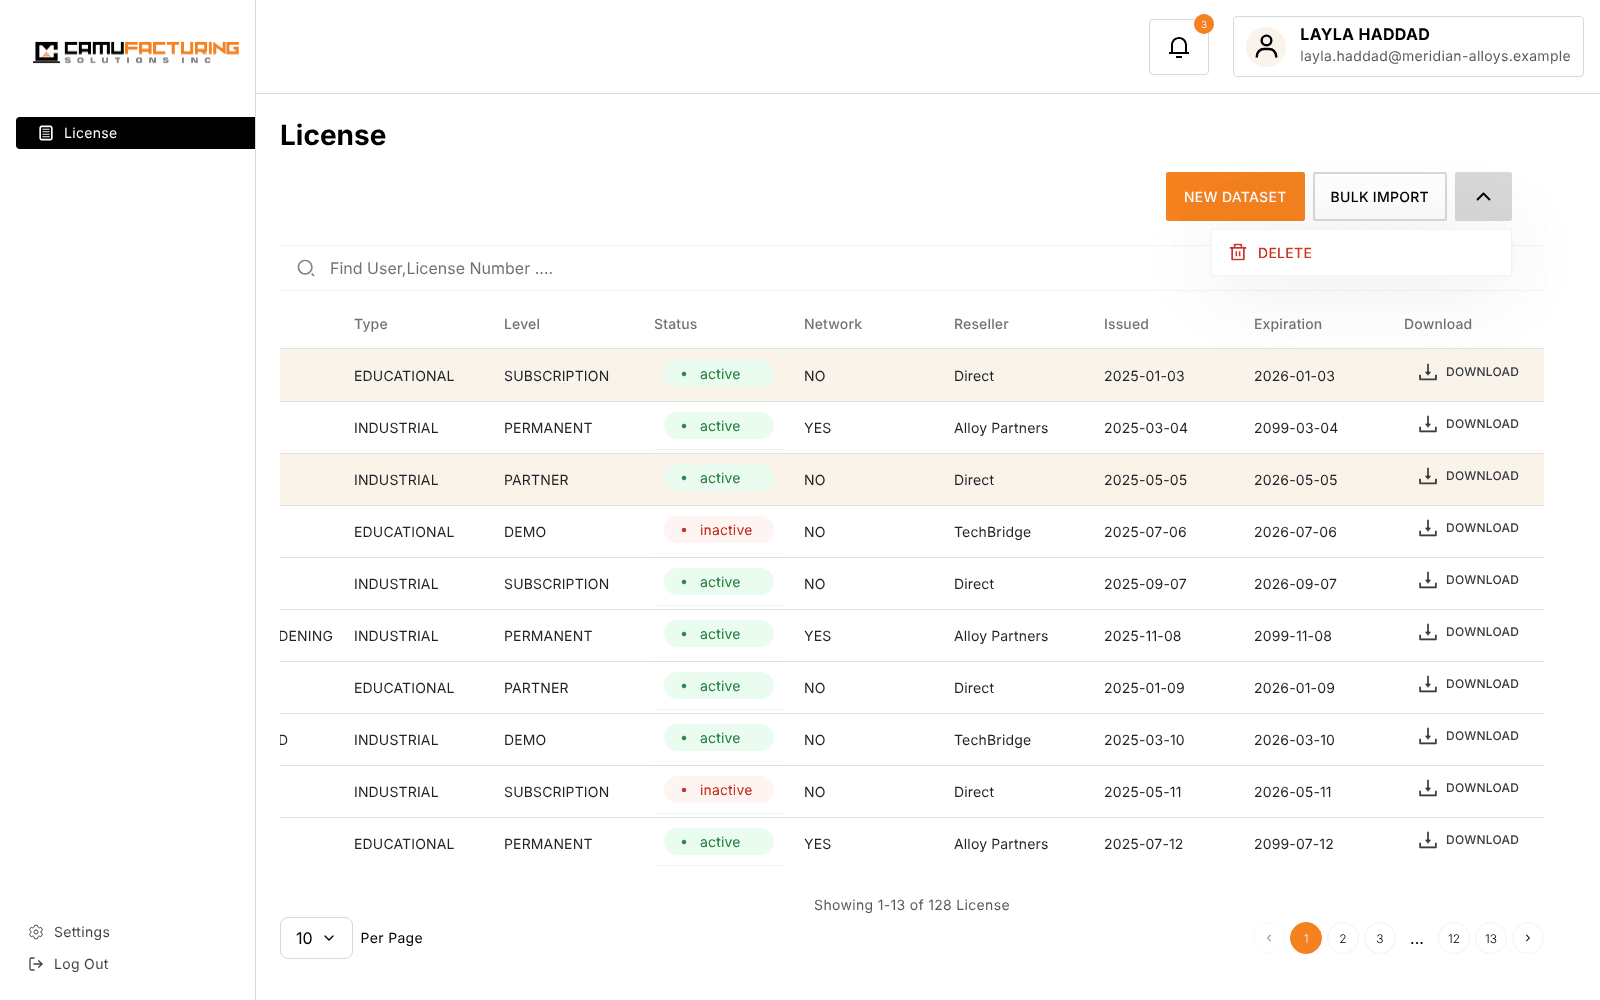
Task: Click download icon for row issued 2025-01-03
Action: click(1428, 372)
